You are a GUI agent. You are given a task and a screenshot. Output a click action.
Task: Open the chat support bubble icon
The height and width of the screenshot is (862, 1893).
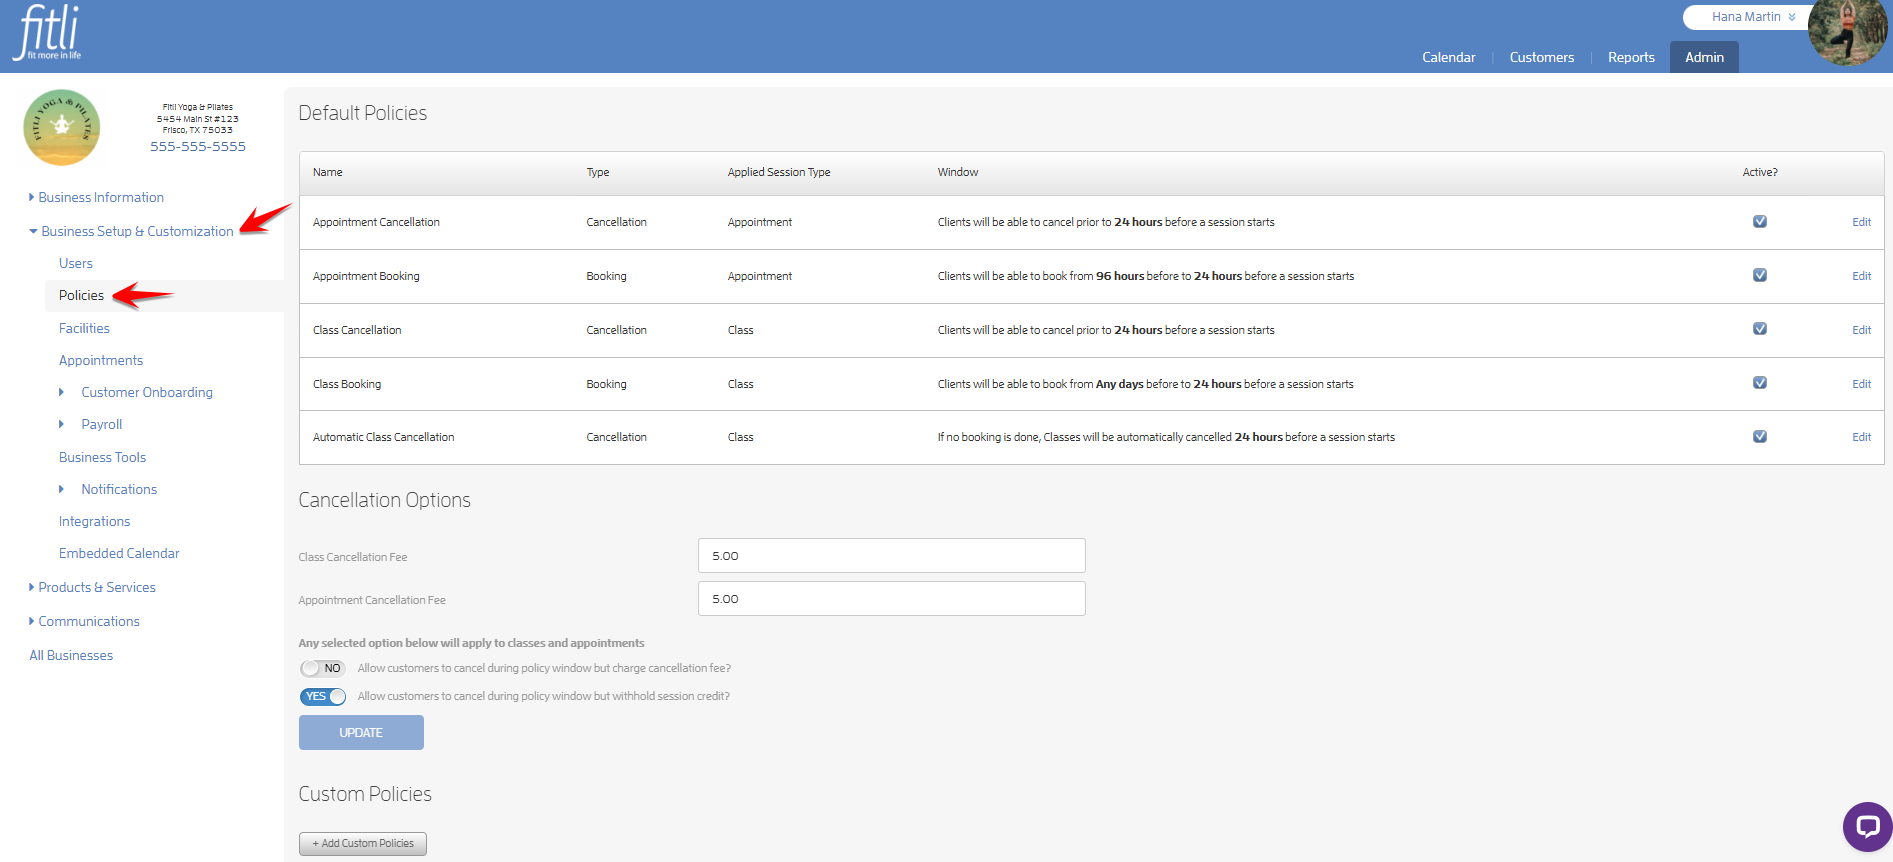[x=1867, y=826]
